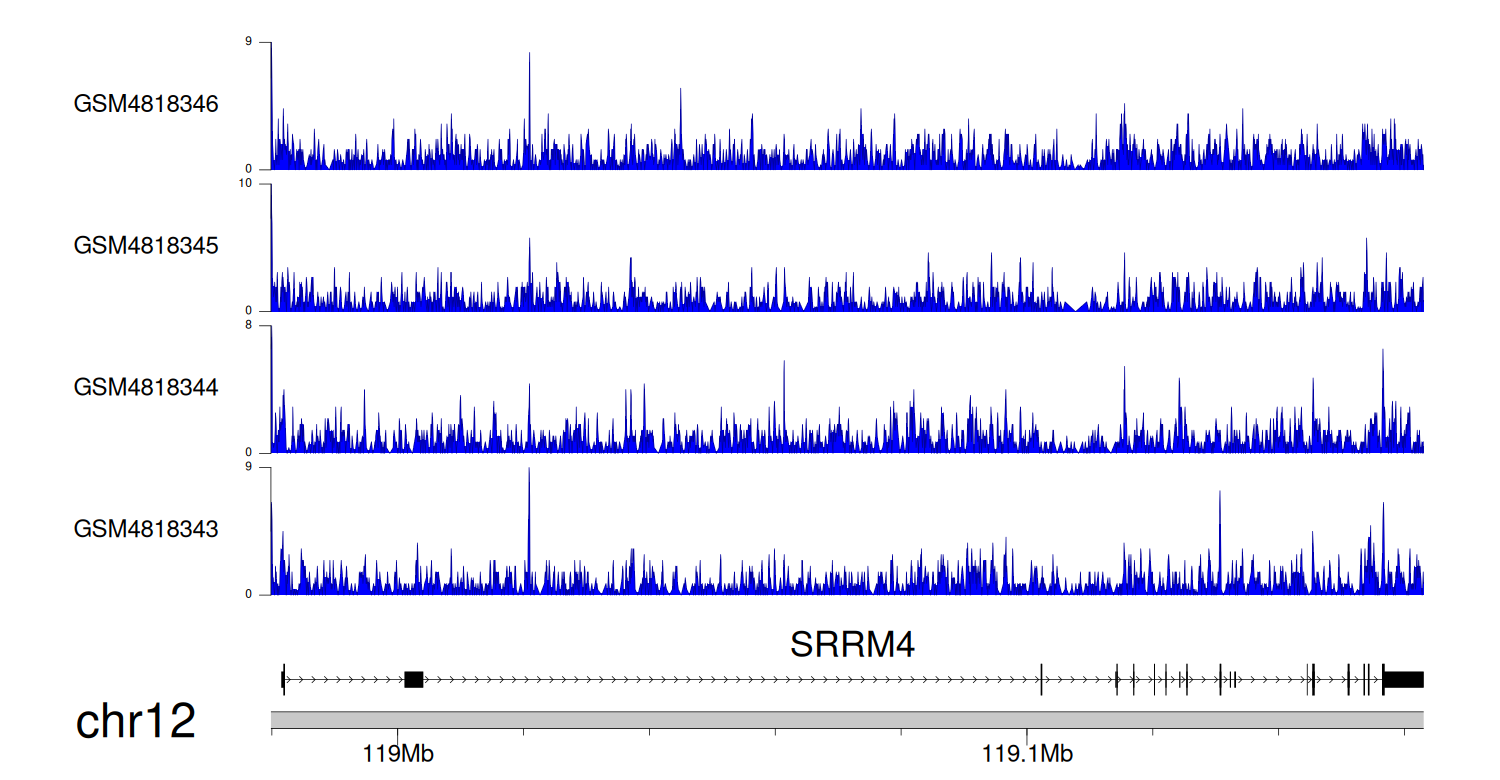Screen dimensions: 1500x780
Task: Select the wide SRRM4 exon block near 119Mb
Action: pyautogui.click(x=413, y=680)
